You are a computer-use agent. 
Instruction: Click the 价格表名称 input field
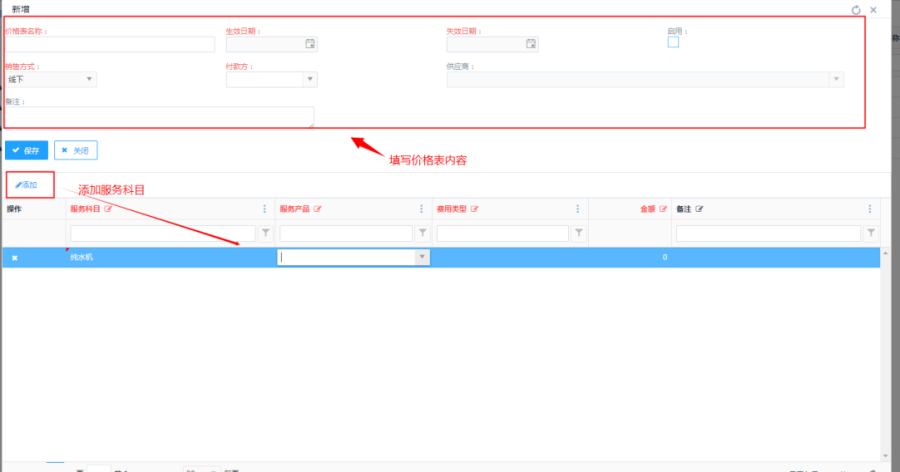[x=110, y=44]
